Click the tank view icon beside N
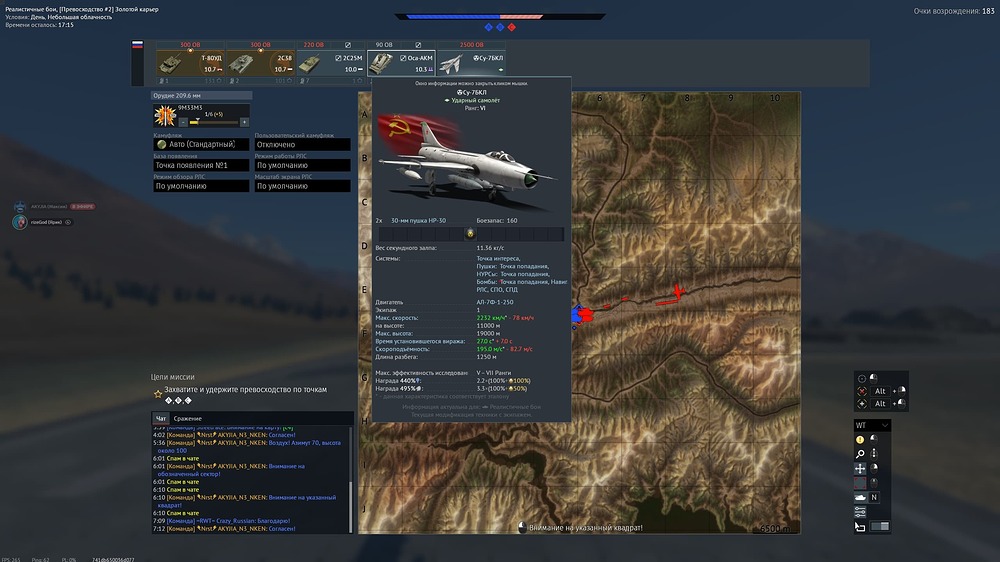 pos(860,498)
